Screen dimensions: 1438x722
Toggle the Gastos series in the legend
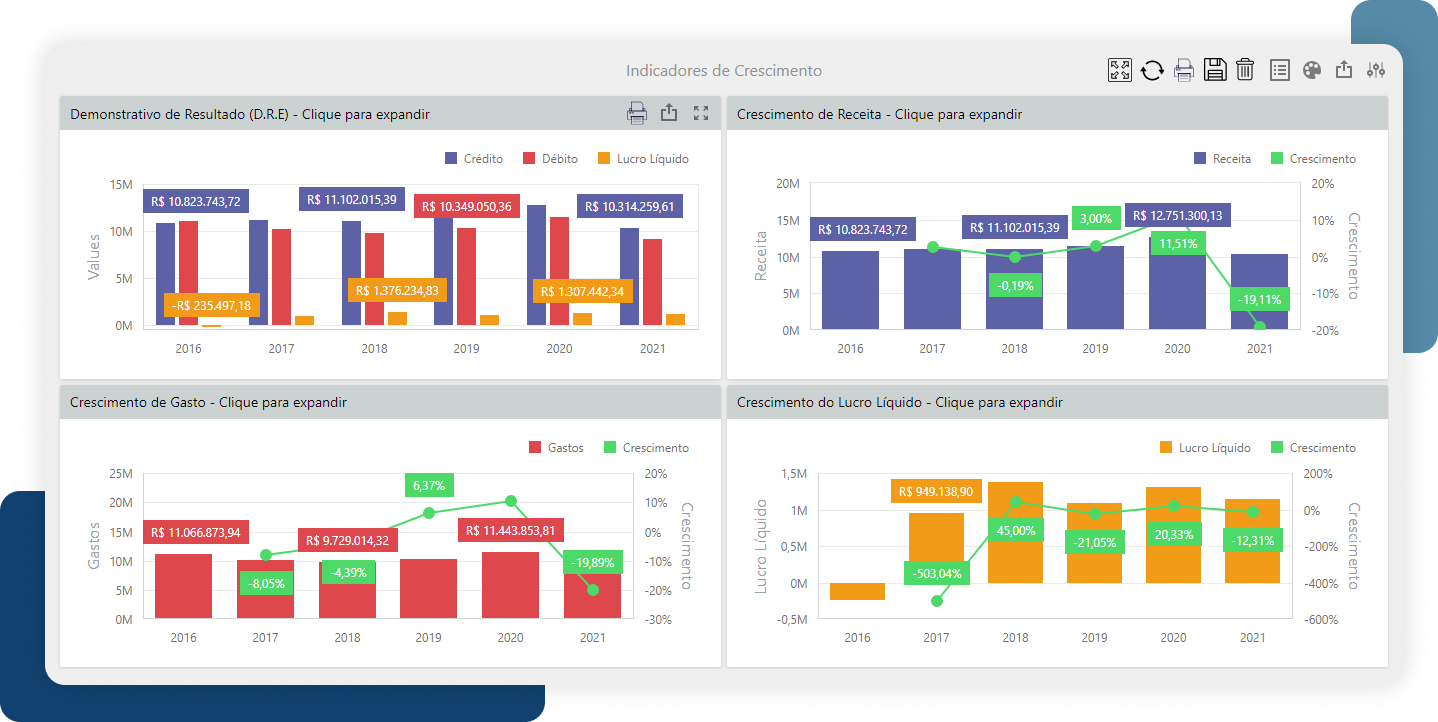(x=556, y=448)
